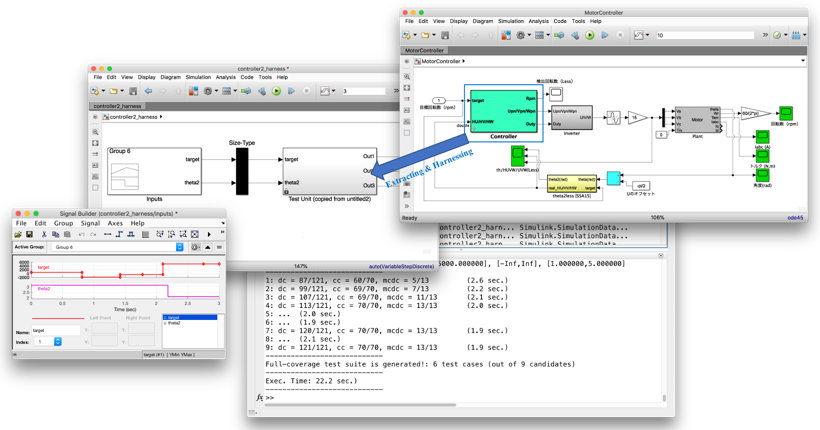Open Library Browser in MotorController toolbar

[x=506, y=35]
